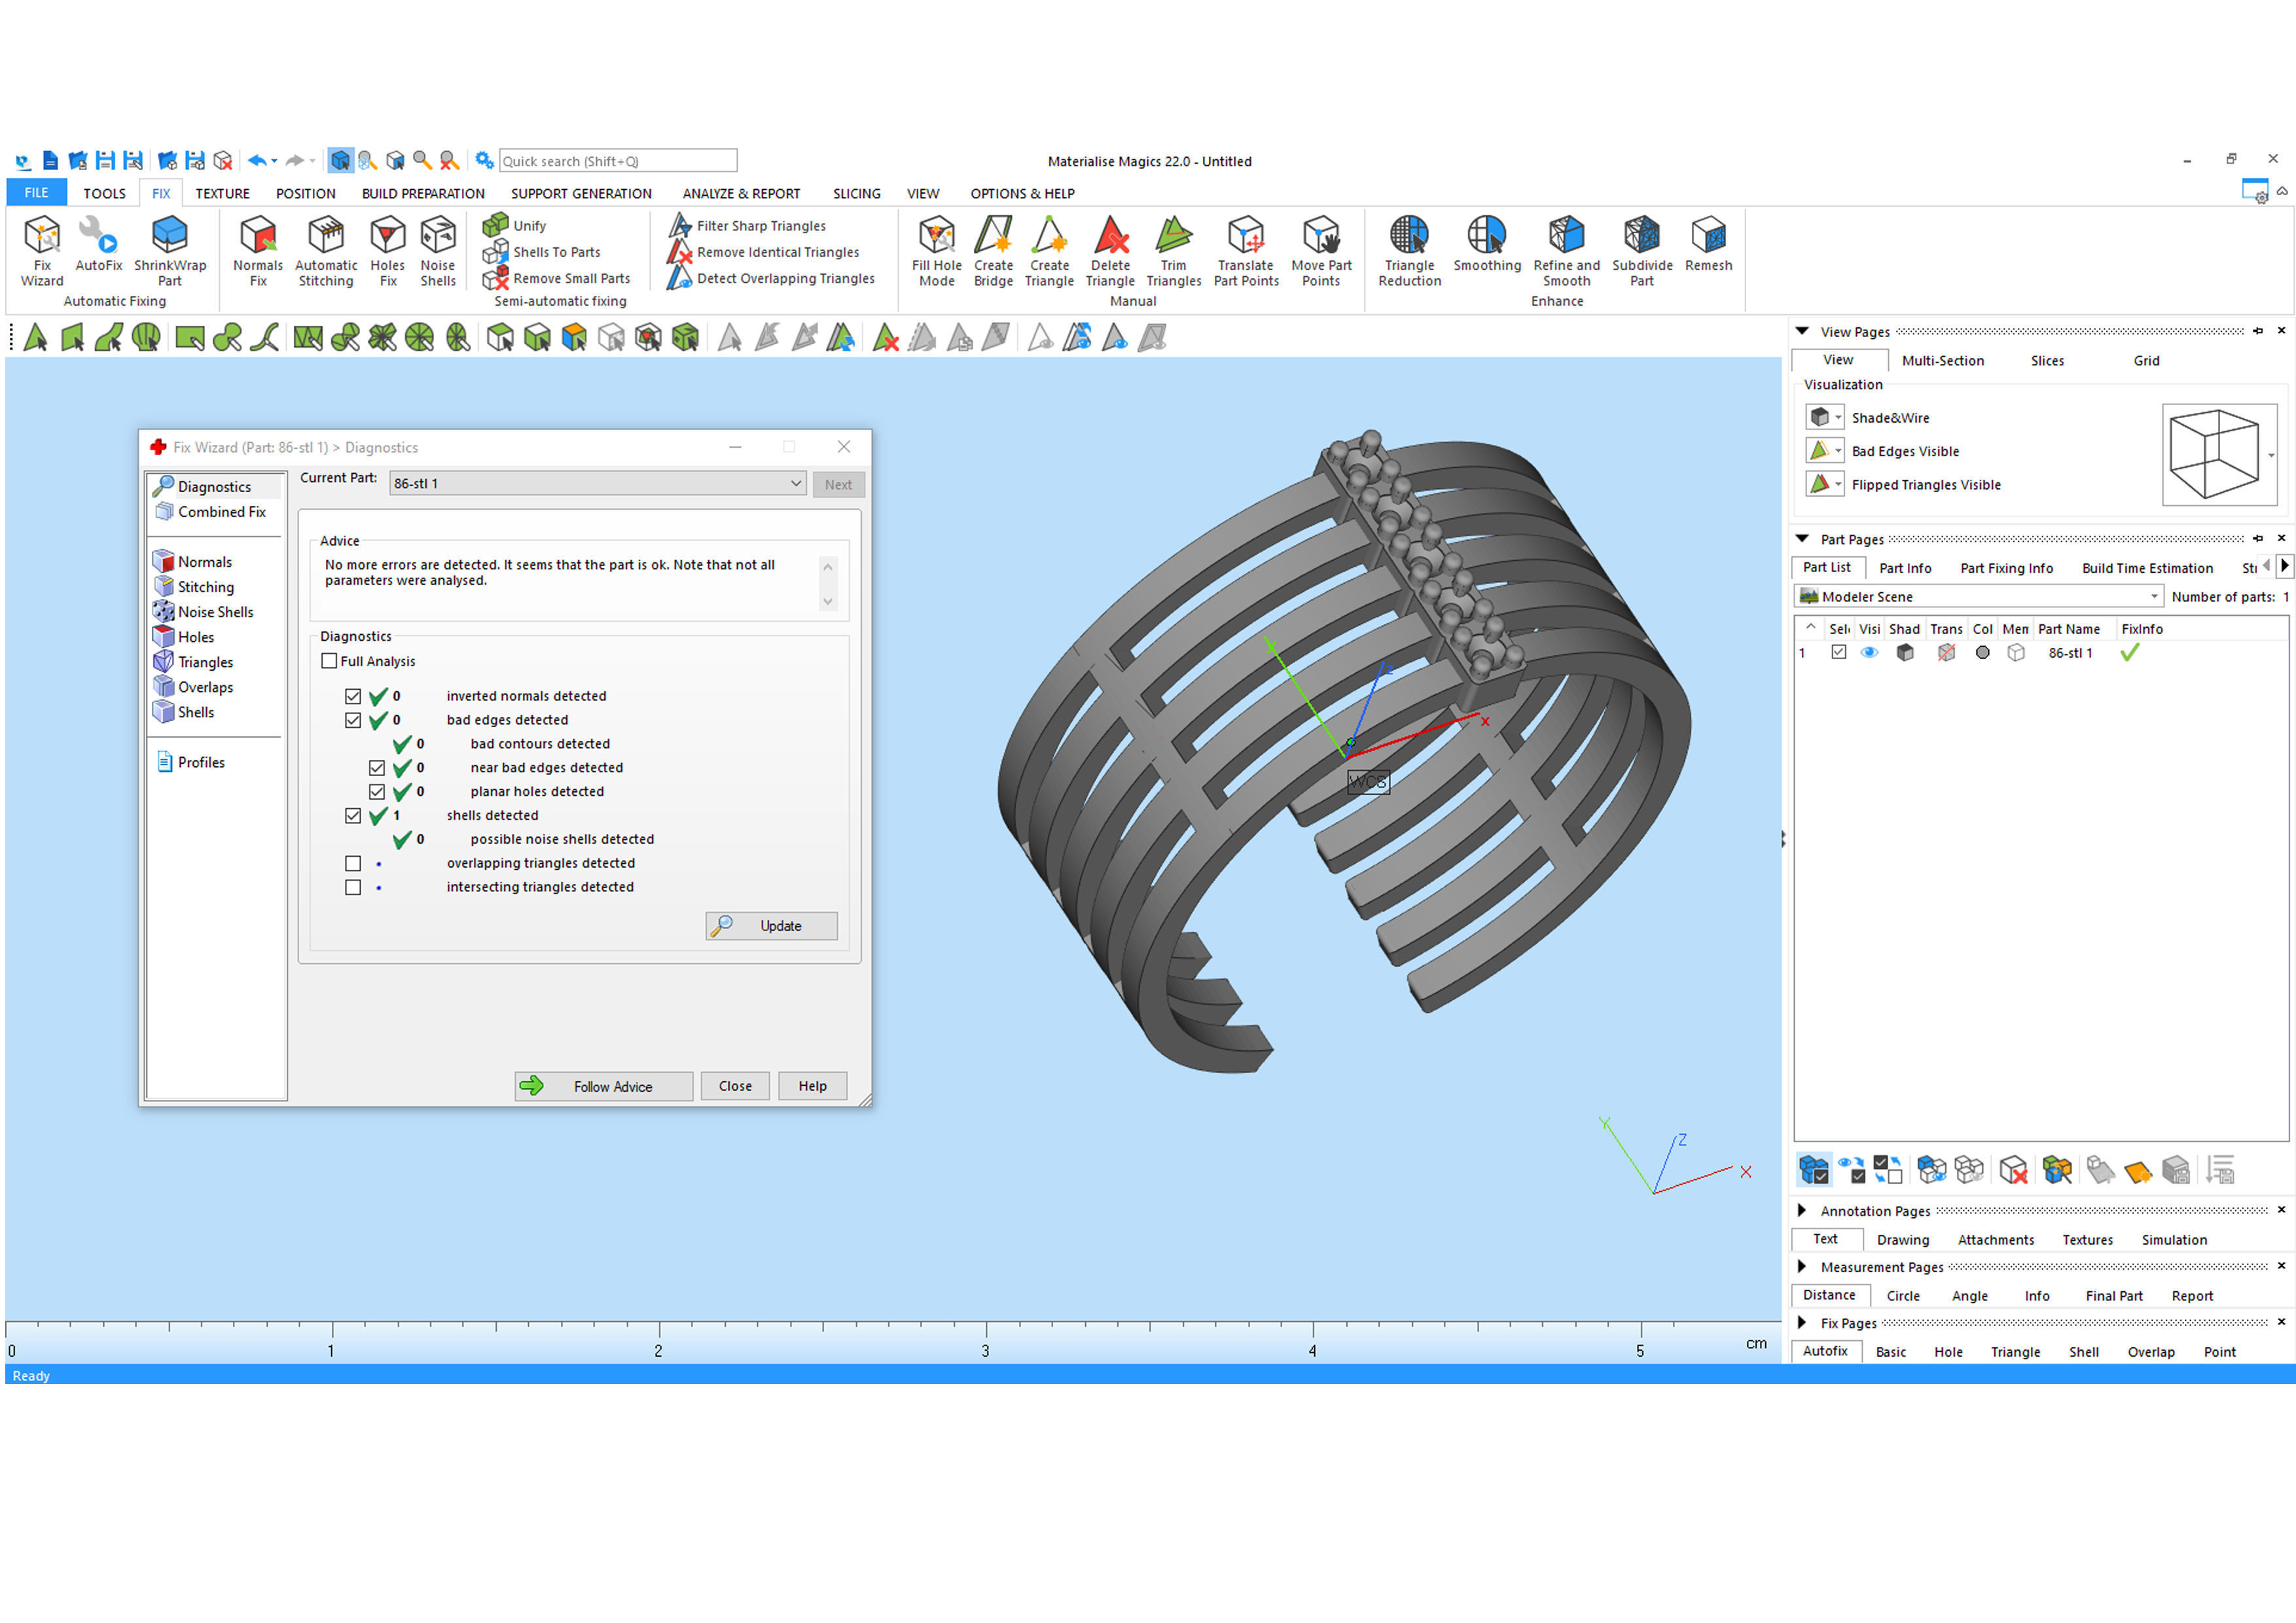Select Filter Sharp Triangles
2296x1623 pixels.
747,225
